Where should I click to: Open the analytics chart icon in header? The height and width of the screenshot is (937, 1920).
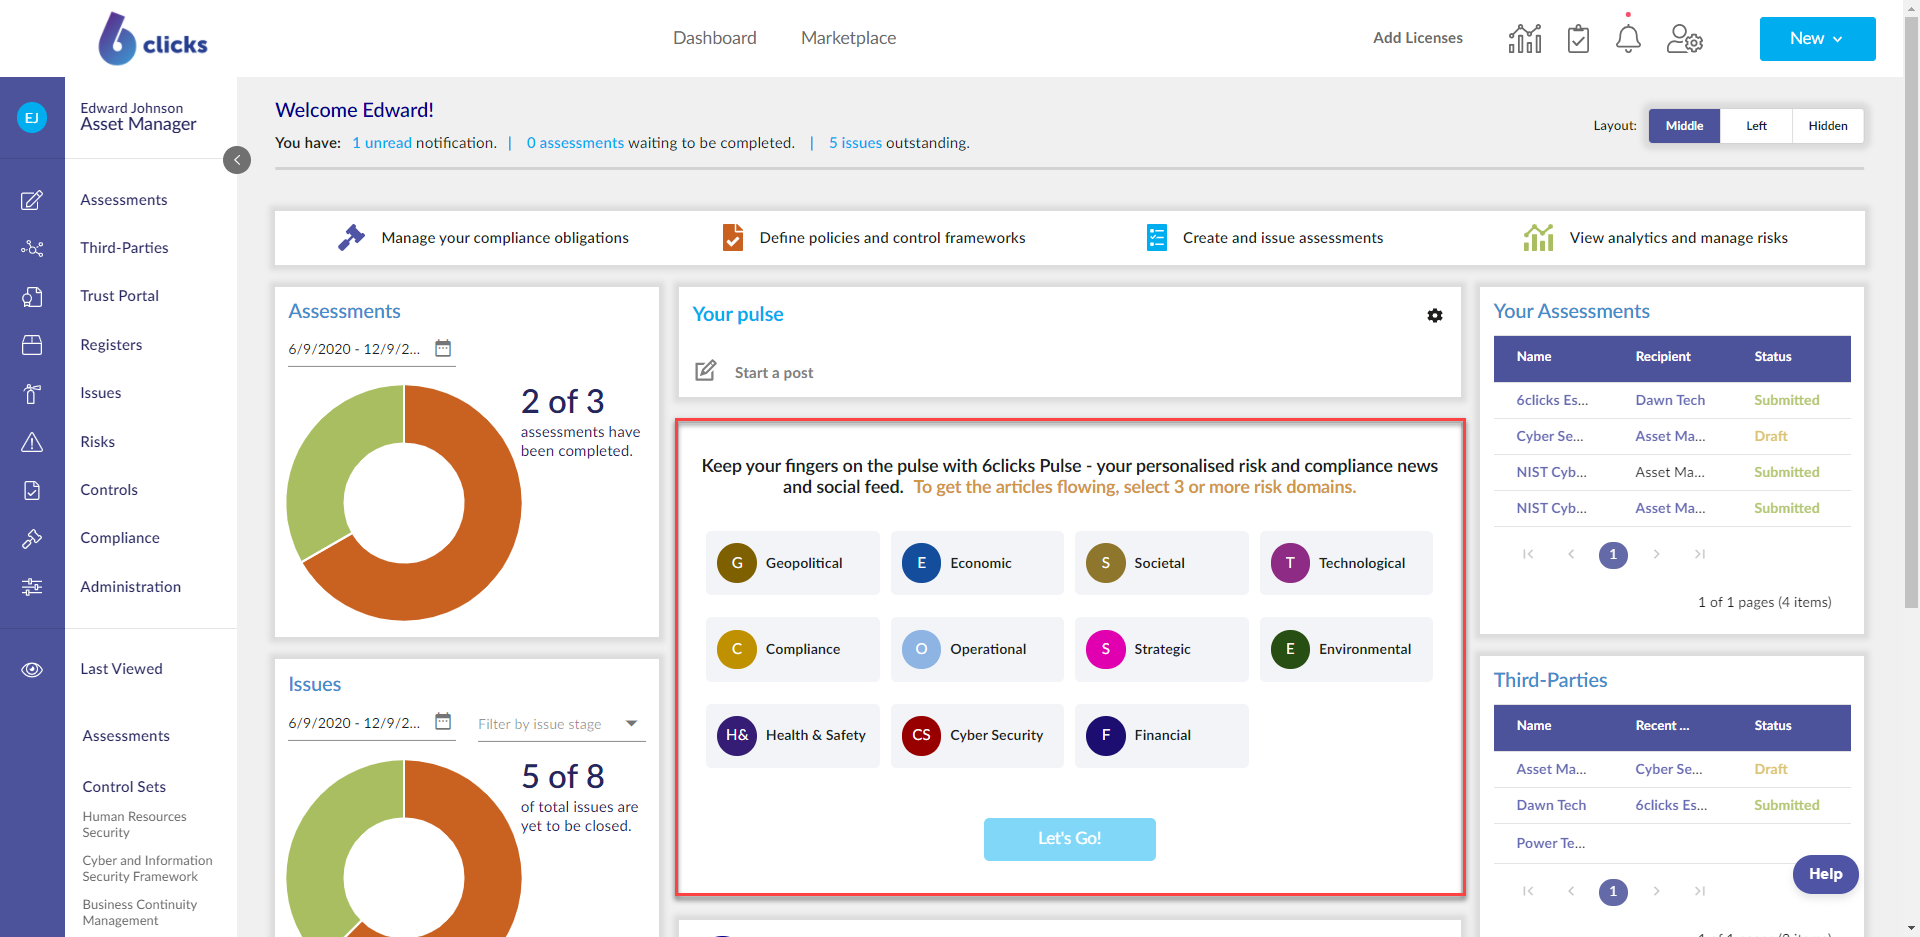1525,38
